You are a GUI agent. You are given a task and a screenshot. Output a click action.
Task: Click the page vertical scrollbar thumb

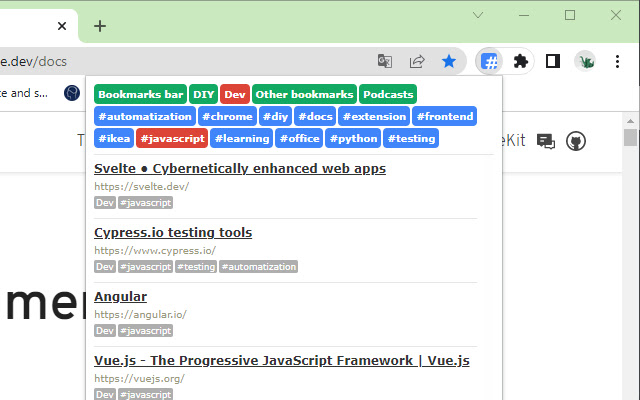pos(630,137)
